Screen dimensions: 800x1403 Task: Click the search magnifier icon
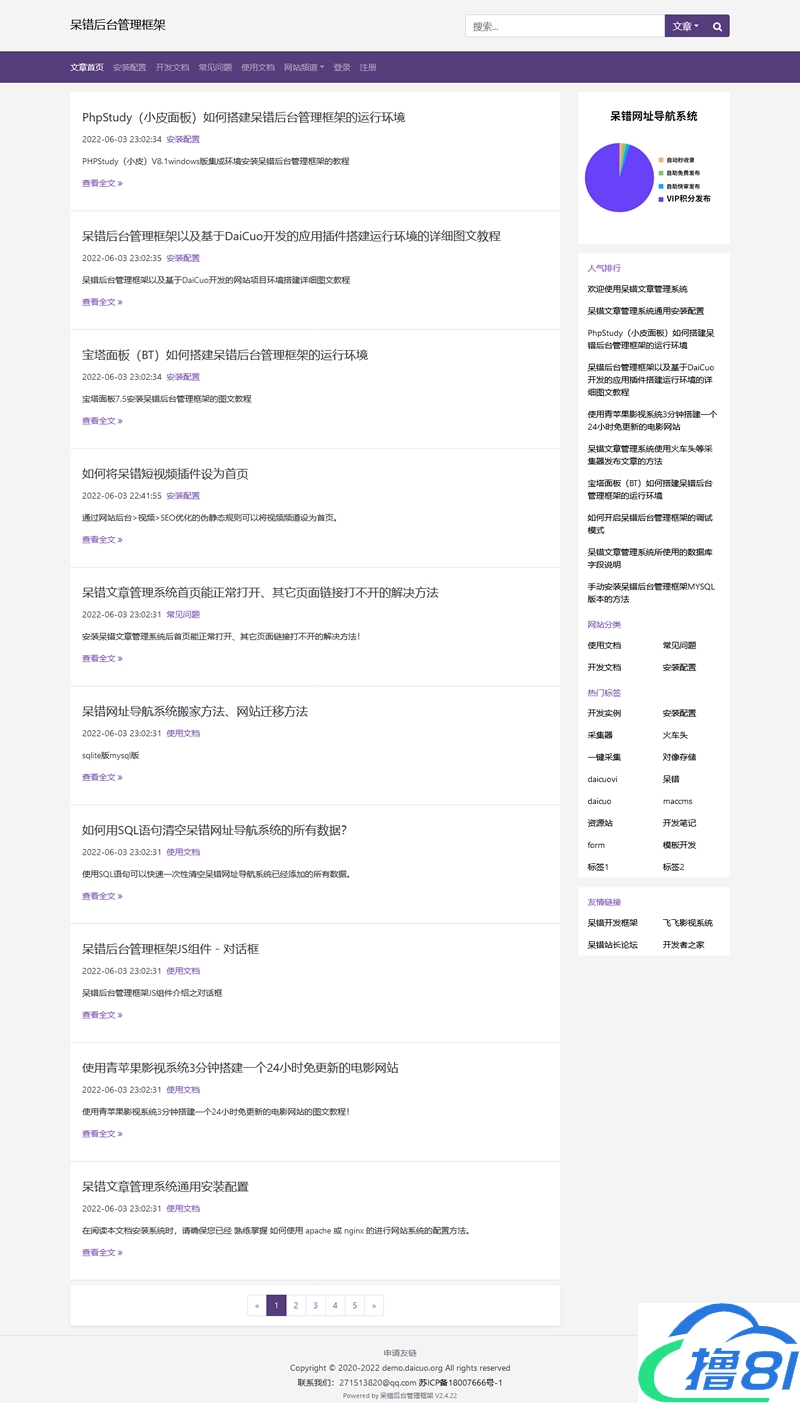(x=717, y=25)
